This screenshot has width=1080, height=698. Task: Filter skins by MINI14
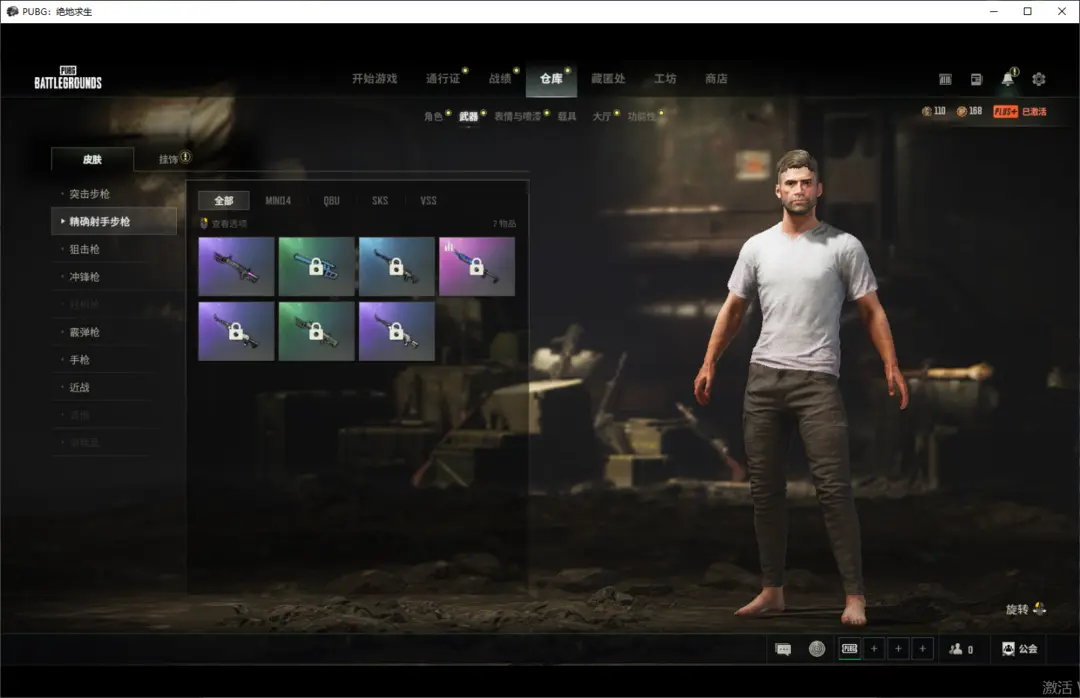[278, 201]
